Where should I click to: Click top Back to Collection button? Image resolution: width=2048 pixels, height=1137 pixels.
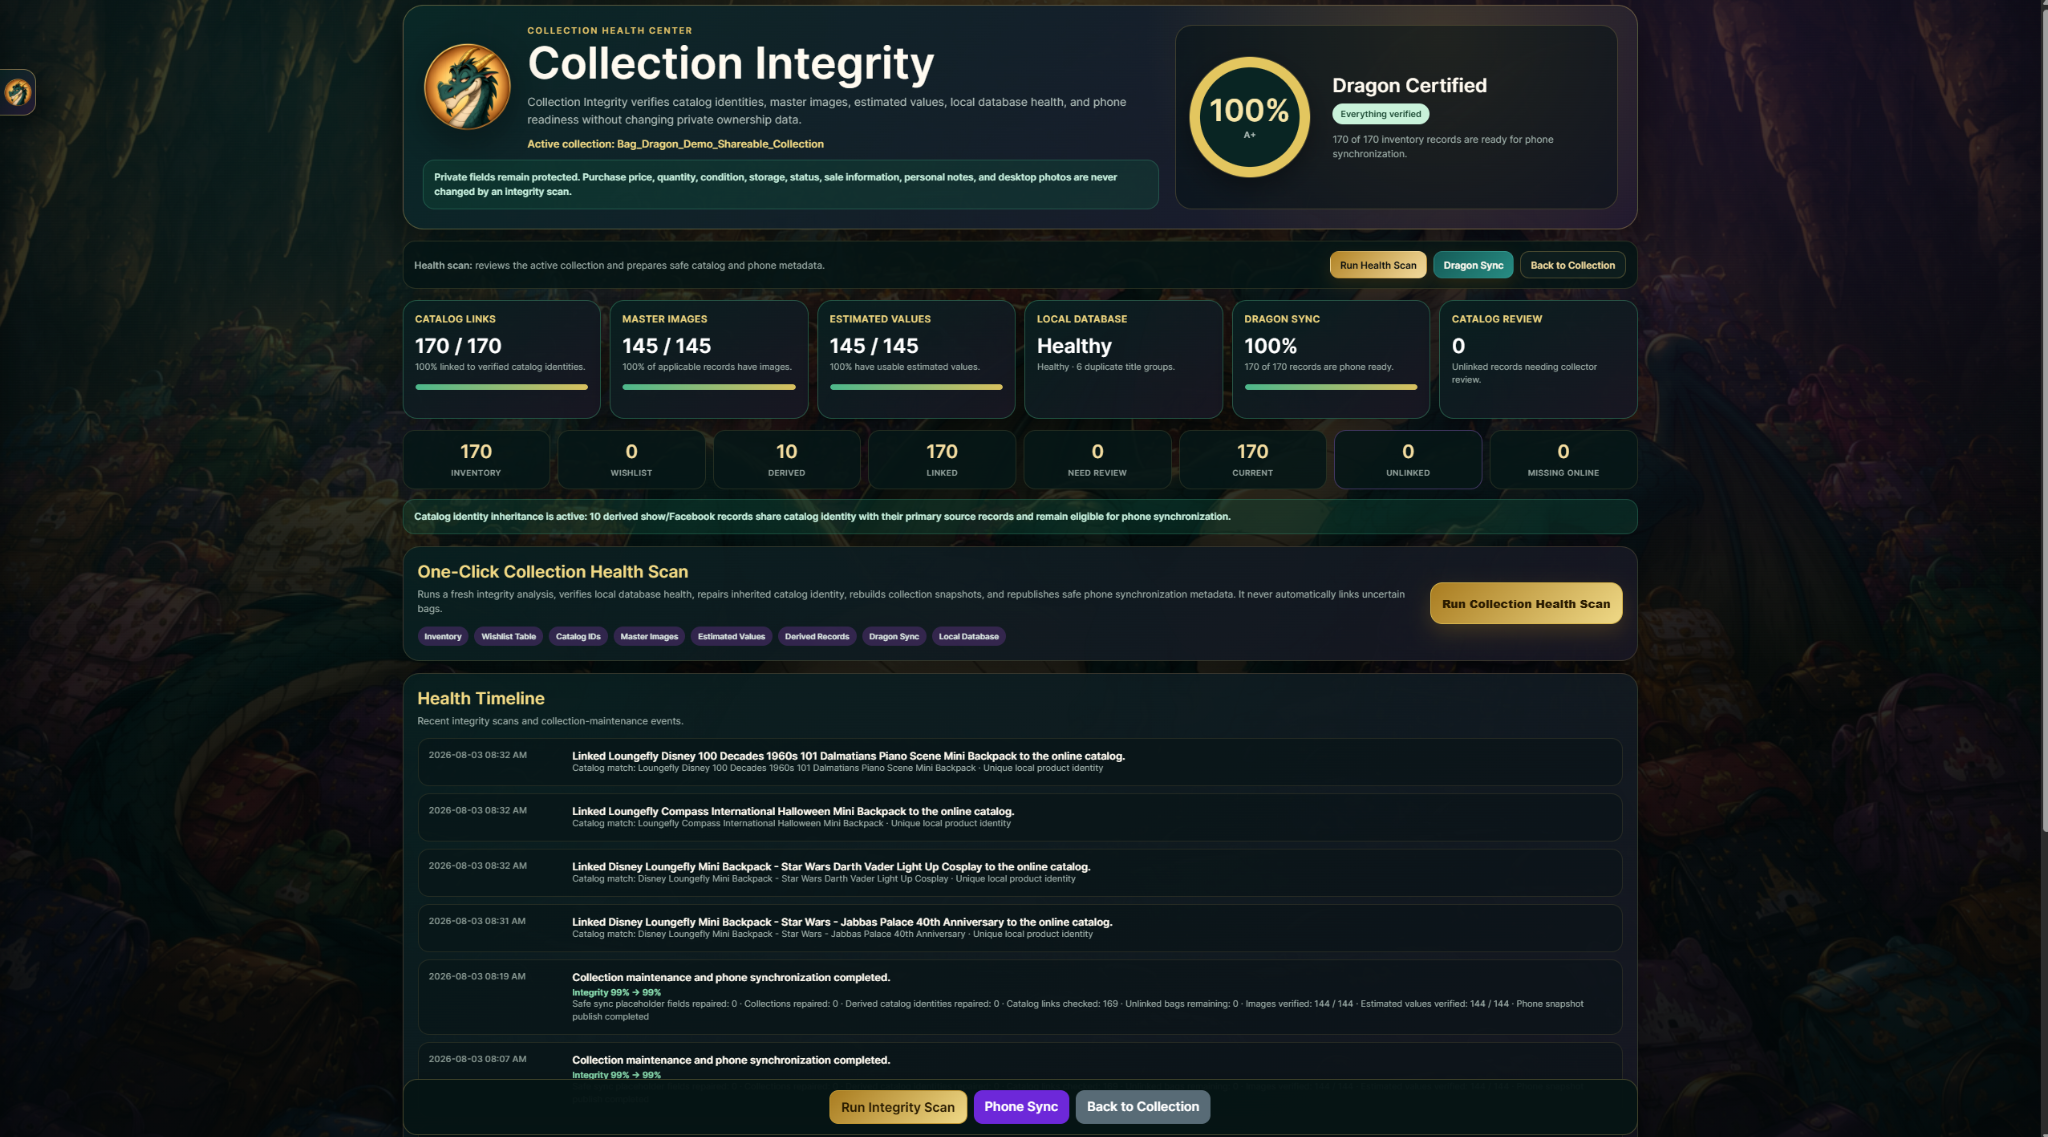[1572, 265]
